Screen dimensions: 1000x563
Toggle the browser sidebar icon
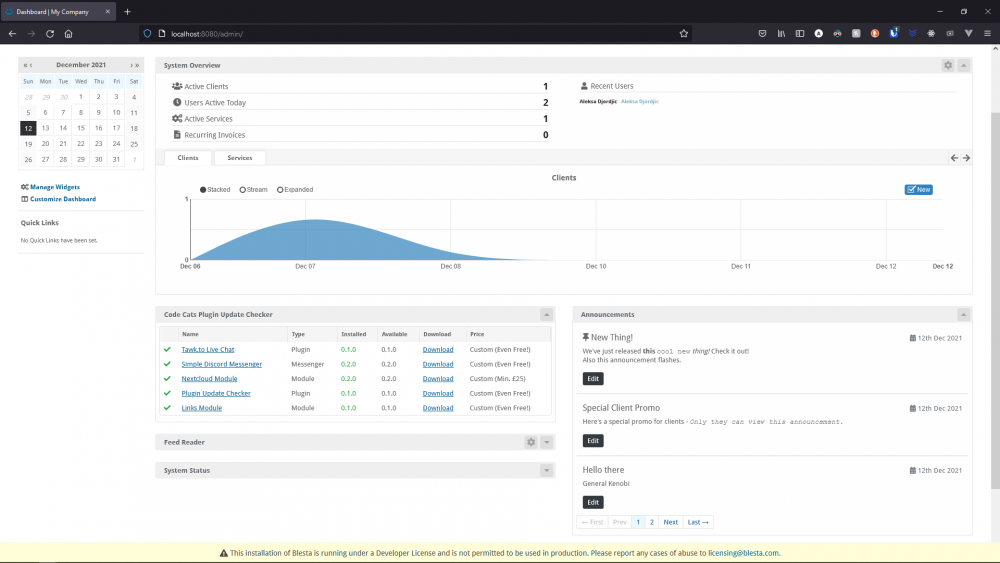[x=800, y=34]
